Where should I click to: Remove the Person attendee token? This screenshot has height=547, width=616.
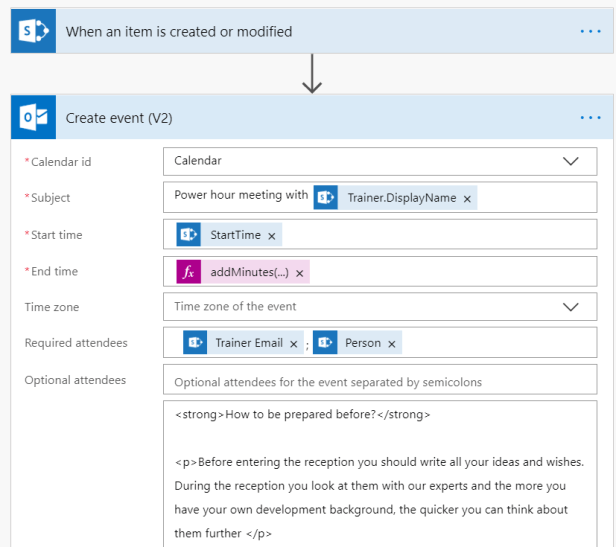pos(392,344)
